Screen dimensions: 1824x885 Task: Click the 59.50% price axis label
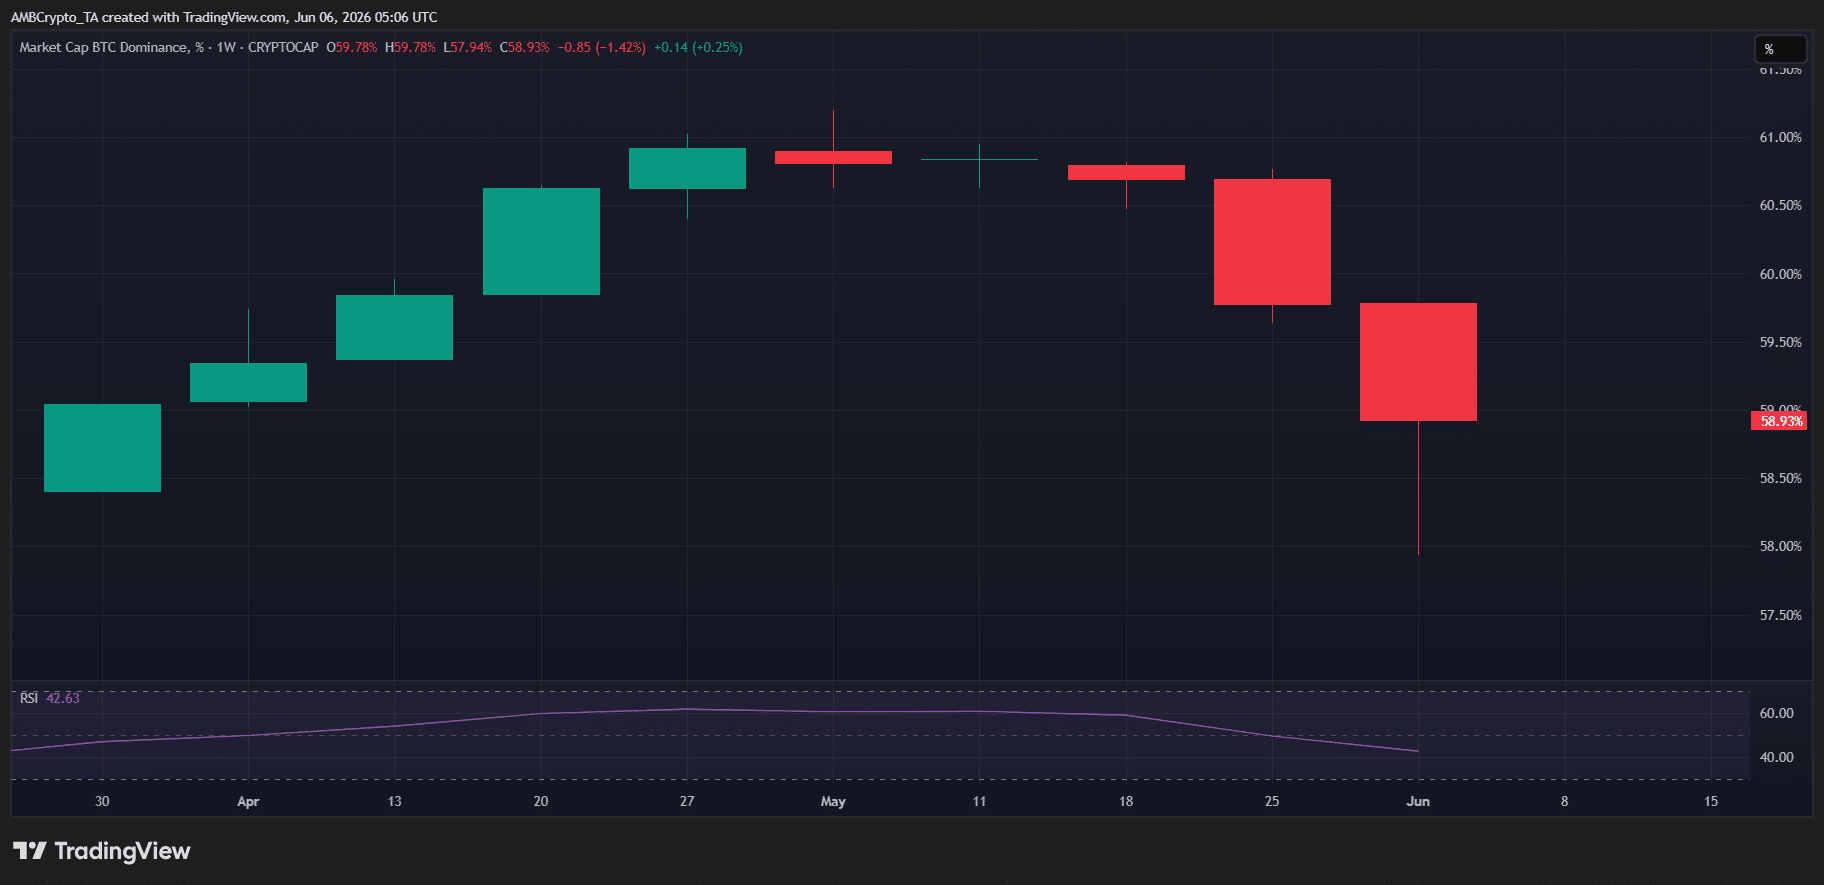(1780, 342)
